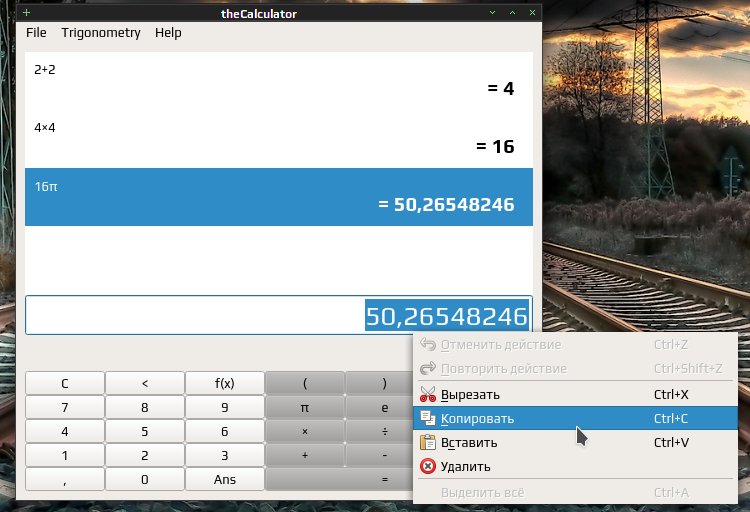This screenshot has height=512, width=750.
Task: Click the plus + button
Action: click(x=305, y=456)
